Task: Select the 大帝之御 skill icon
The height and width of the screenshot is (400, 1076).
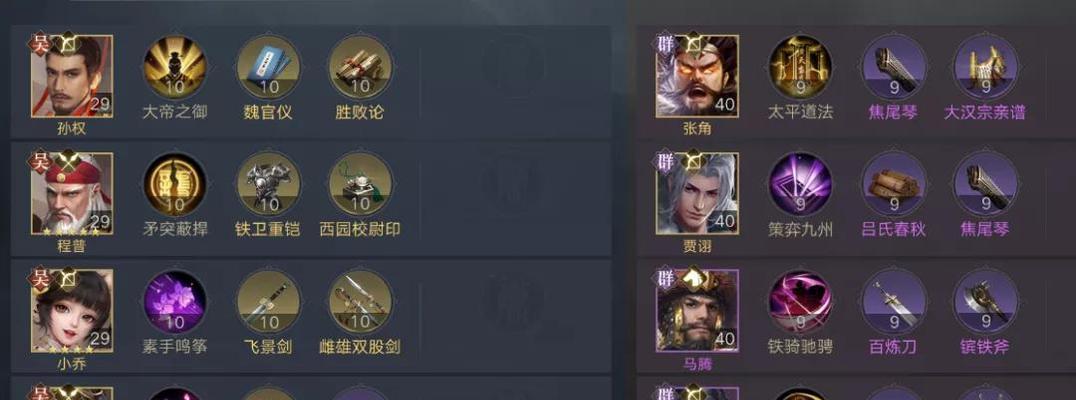Action: [175, 67]
